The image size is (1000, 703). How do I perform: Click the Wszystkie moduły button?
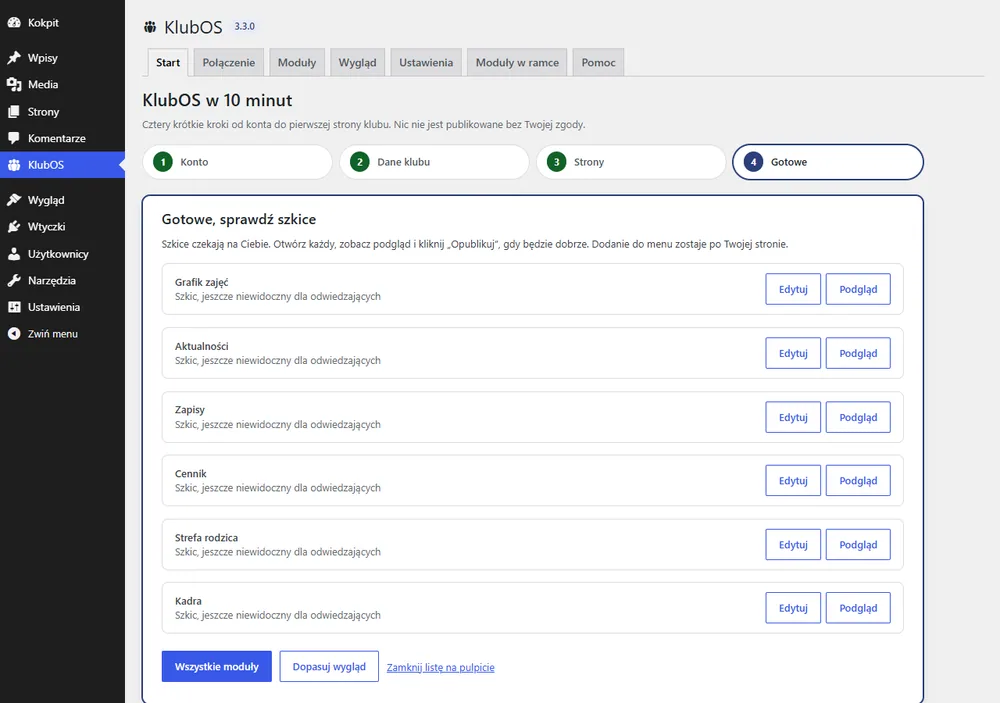pyautogui.click(x=217, y=666)
